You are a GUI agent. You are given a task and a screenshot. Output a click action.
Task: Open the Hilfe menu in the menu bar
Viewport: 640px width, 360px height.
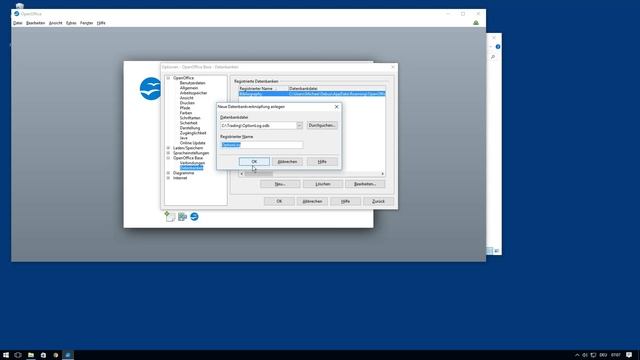(x=101, y=23)
